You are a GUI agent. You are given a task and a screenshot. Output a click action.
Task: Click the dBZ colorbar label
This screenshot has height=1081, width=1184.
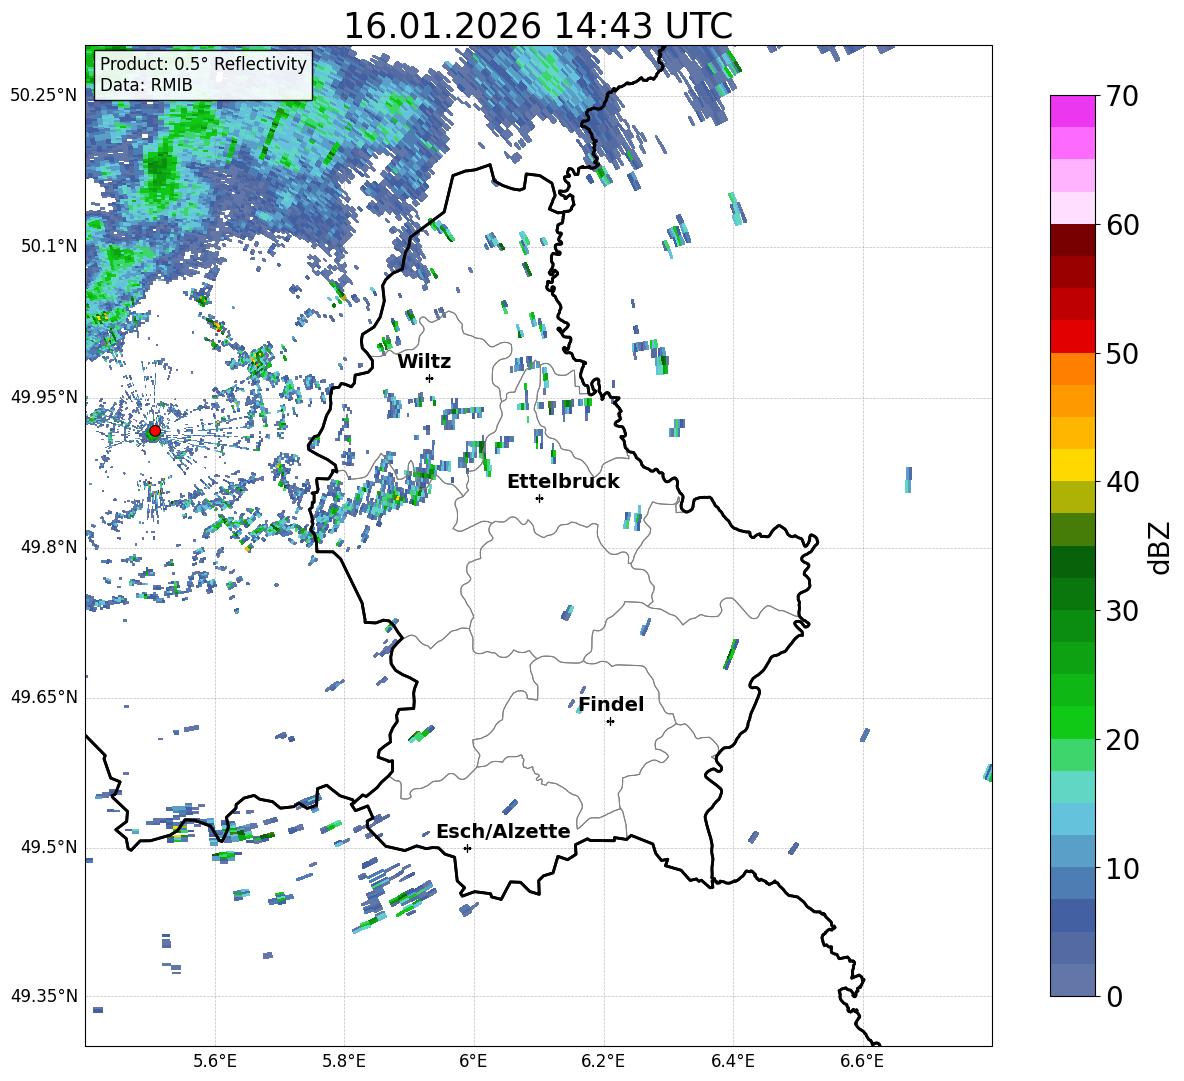pyautogui.click(x=1161, y=547)
